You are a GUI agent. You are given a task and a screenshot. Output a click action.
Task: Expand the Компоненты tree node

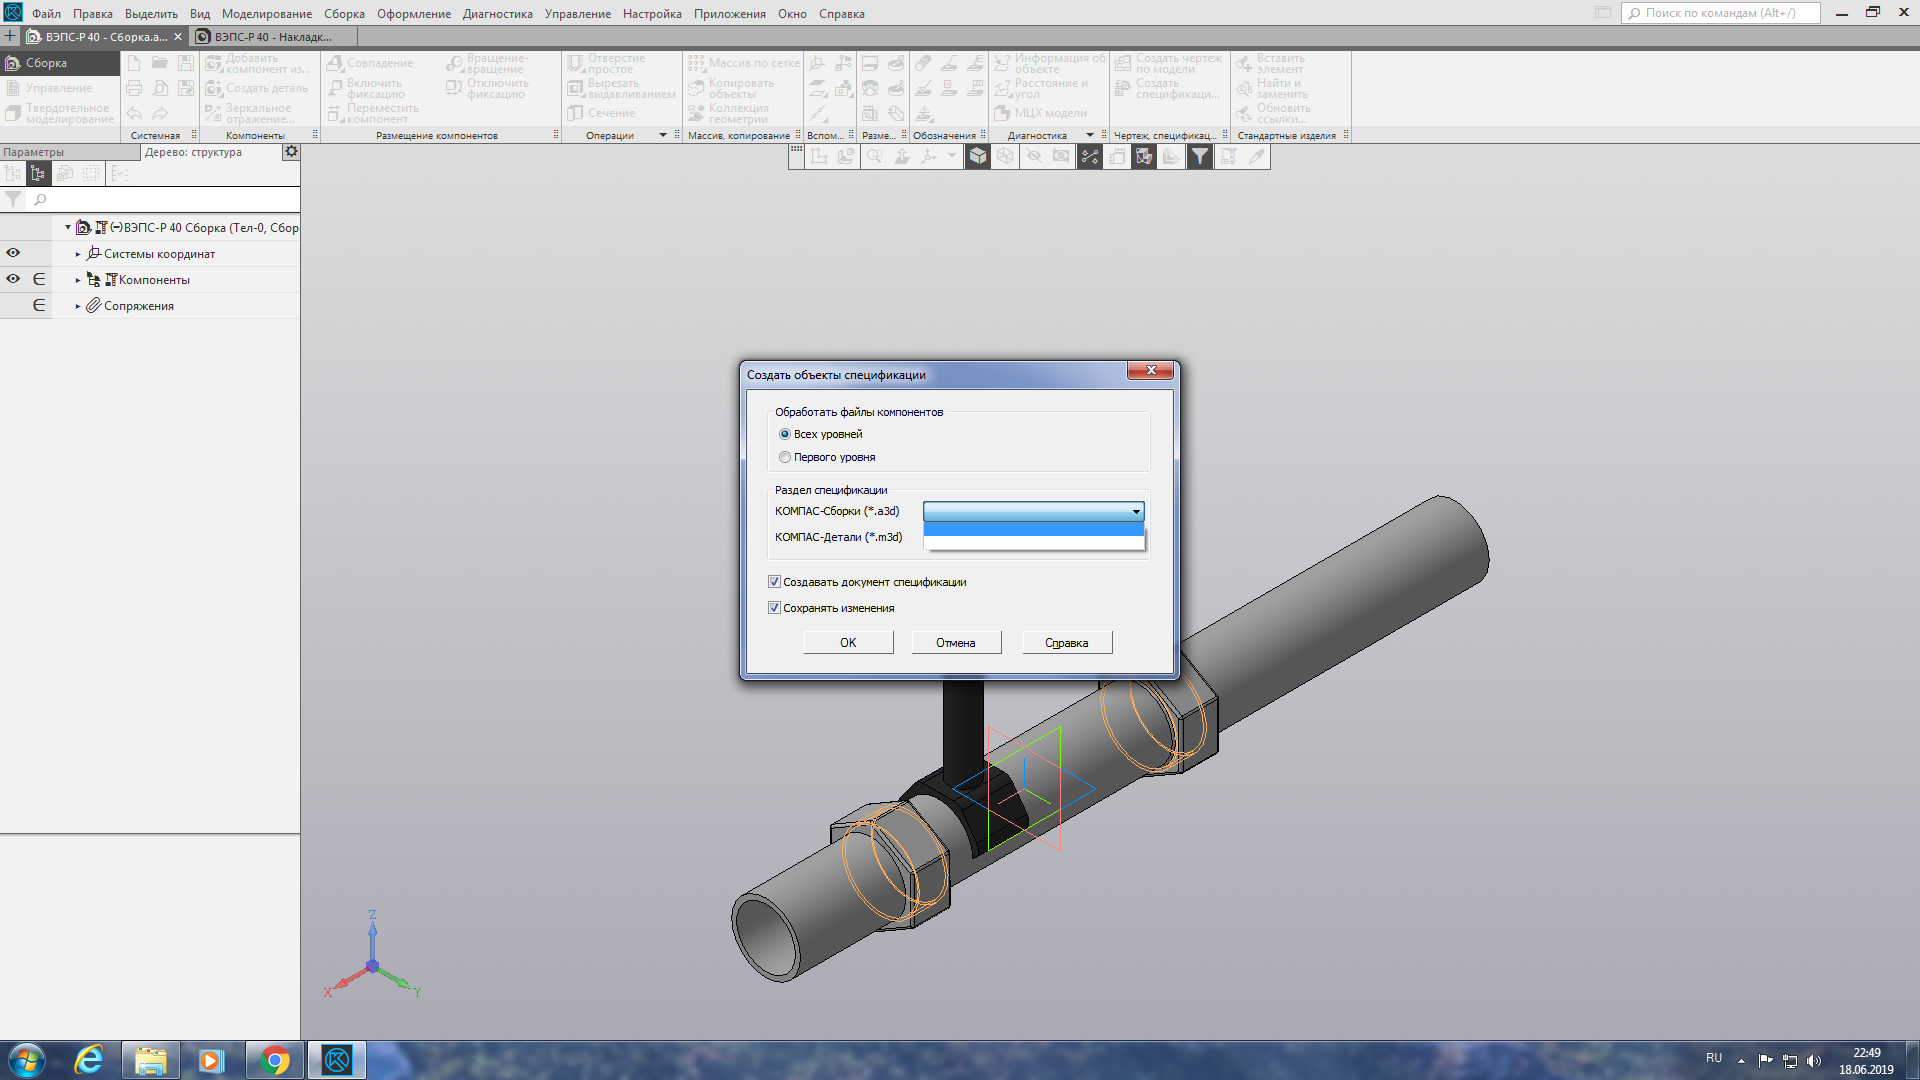pos(78,280)
